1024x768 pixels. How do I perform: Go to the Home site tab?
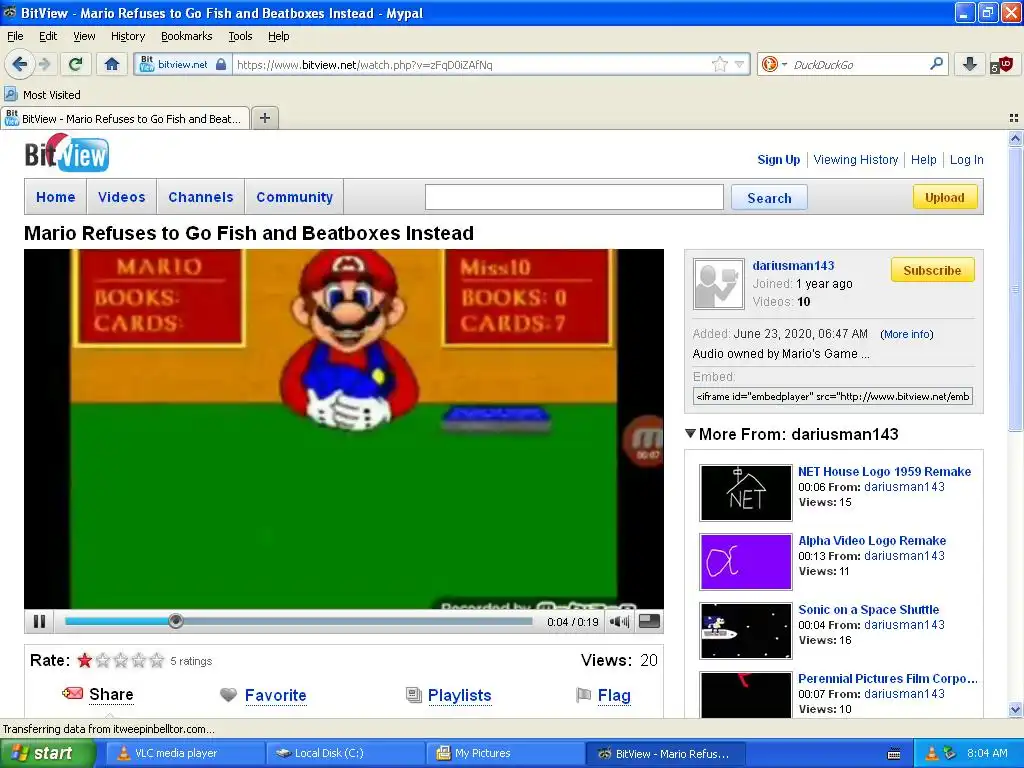click(x=56, y=197)
